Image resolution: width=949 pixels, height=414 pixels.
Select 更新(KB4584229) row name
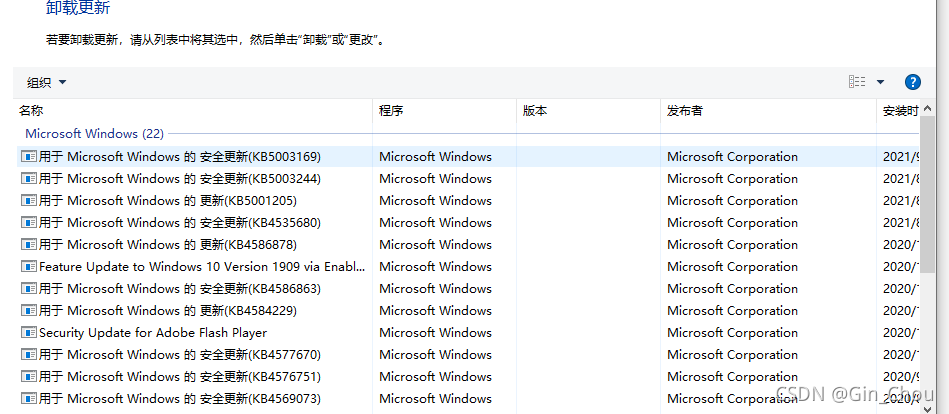click(x=168, y=310)
